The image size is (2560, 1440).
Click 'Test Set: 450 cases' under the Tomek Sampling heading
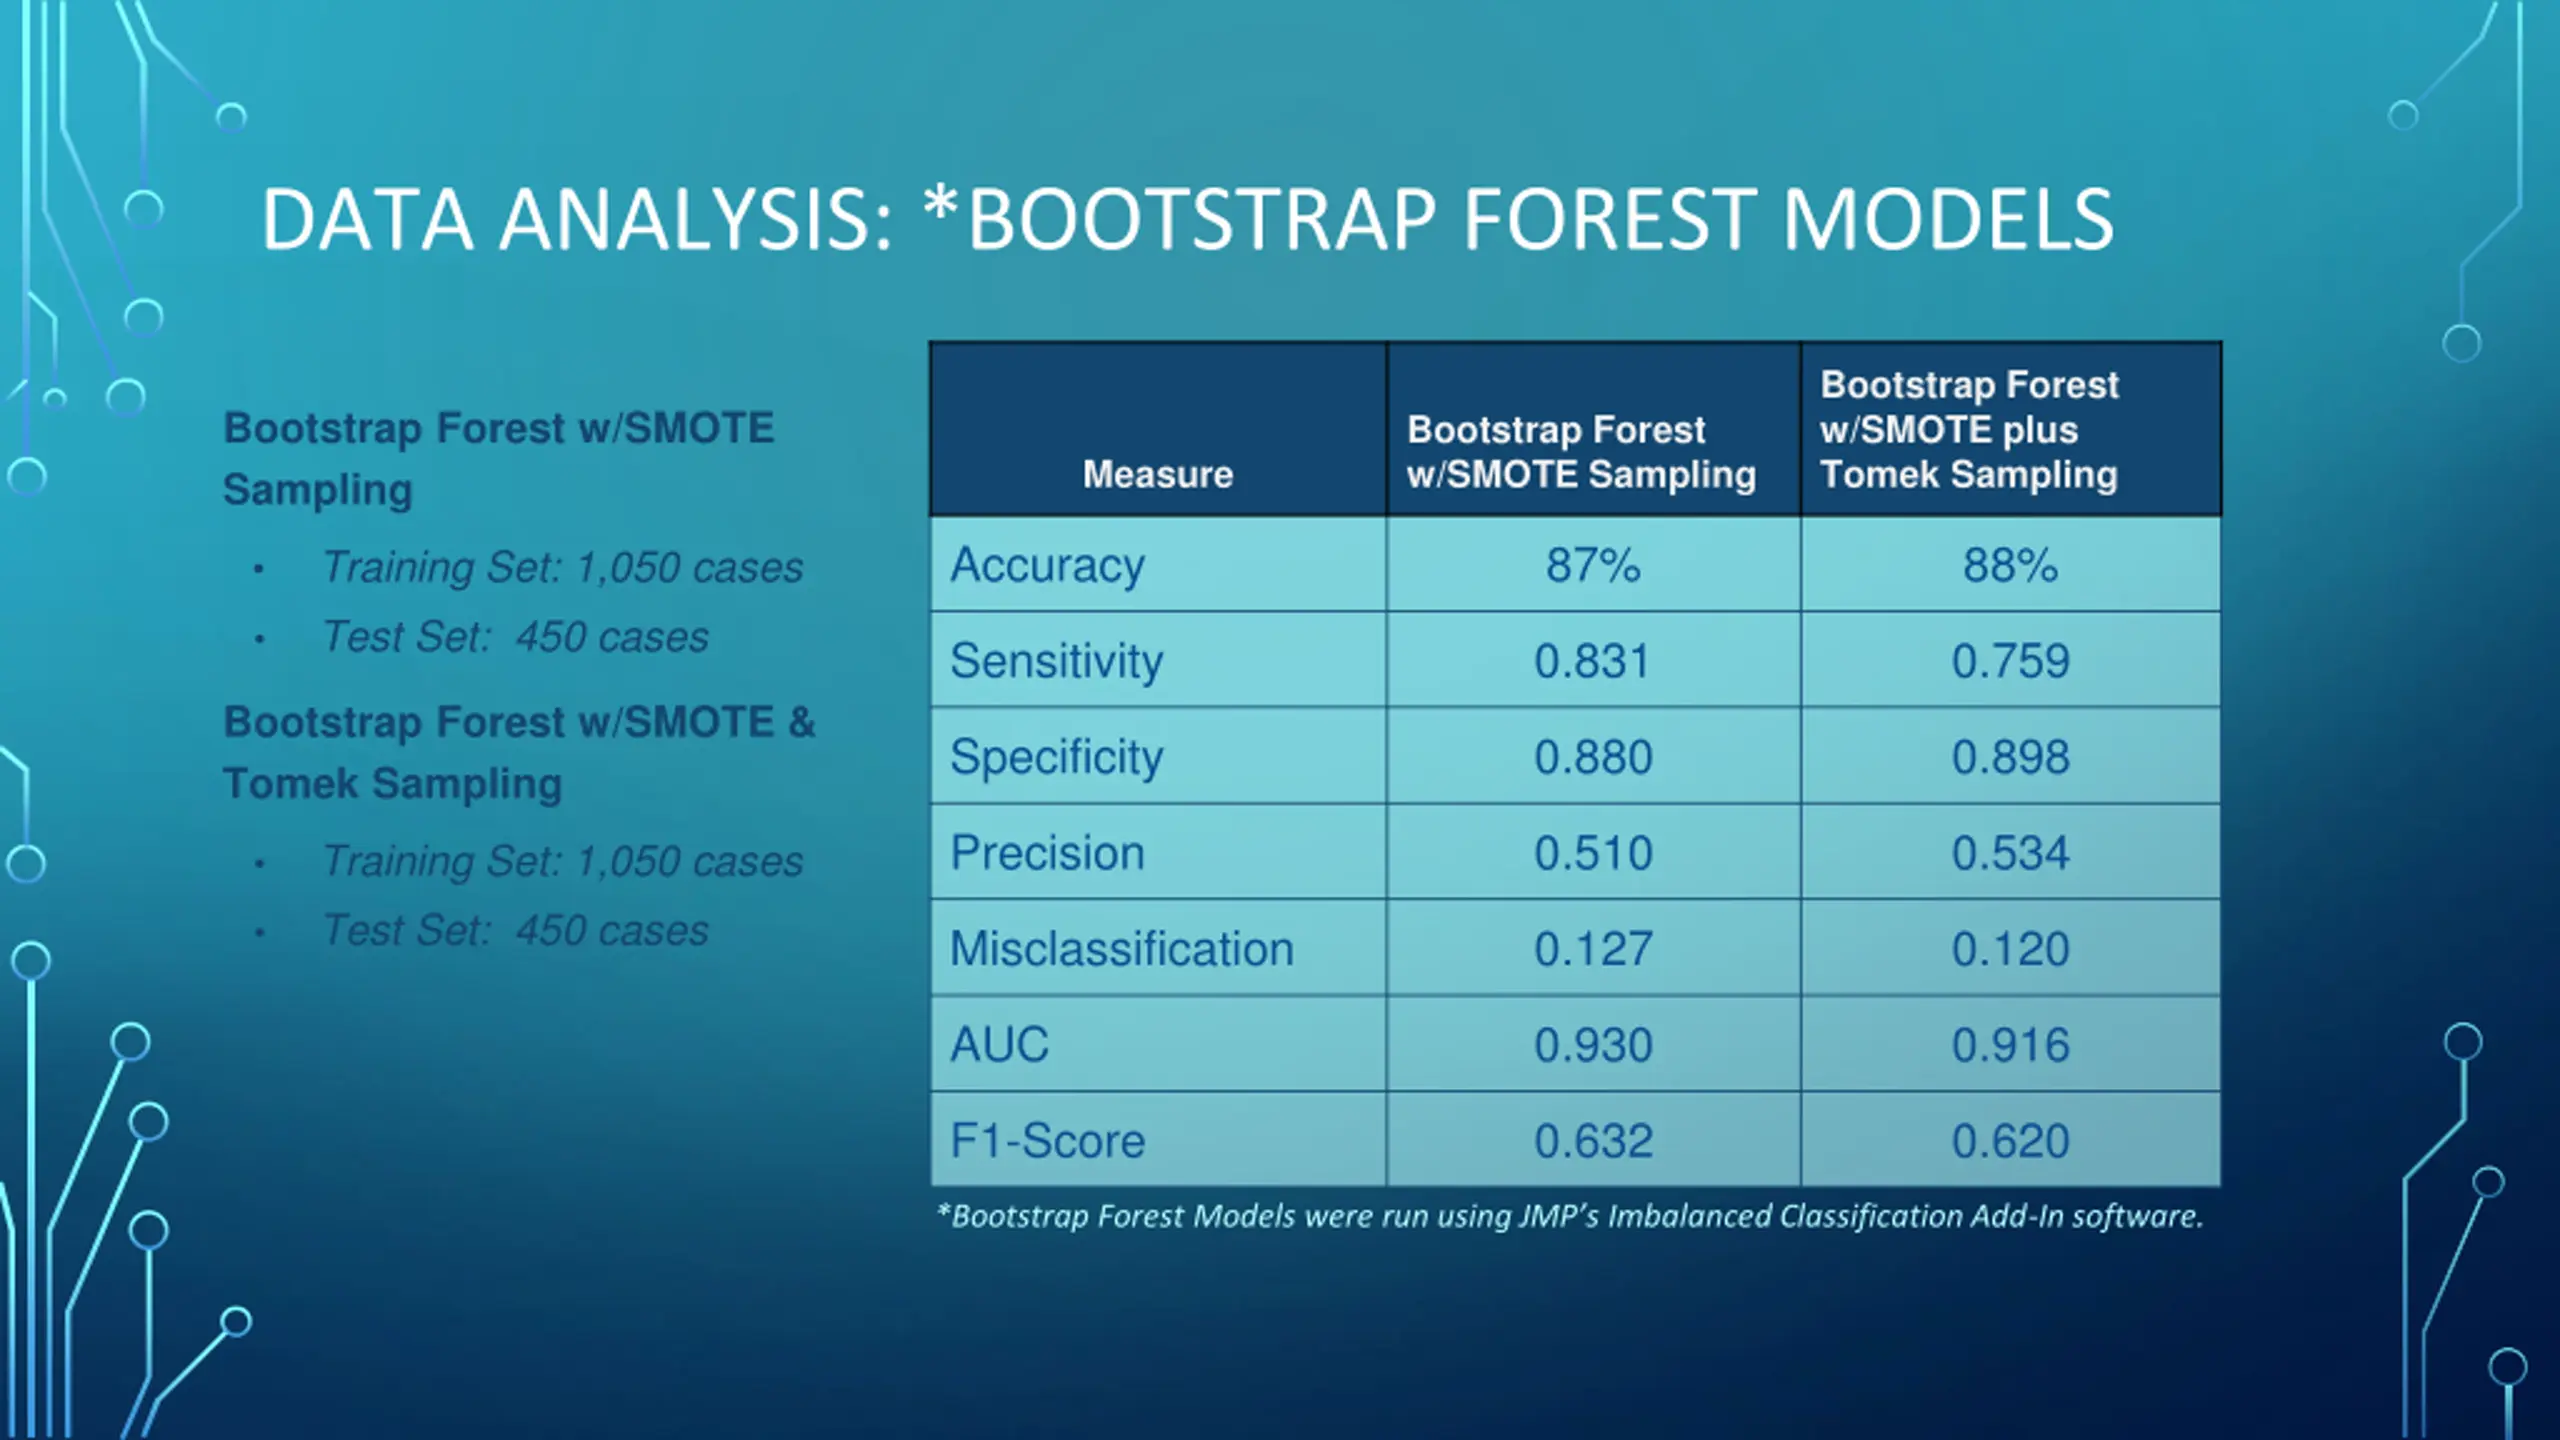515,931
